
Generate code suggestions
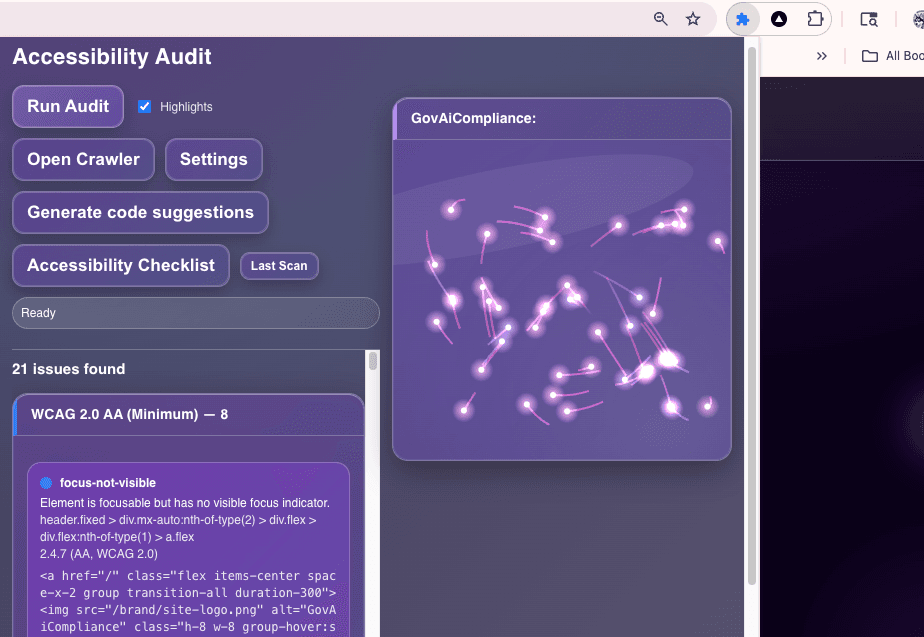click(x=140, y=212)
